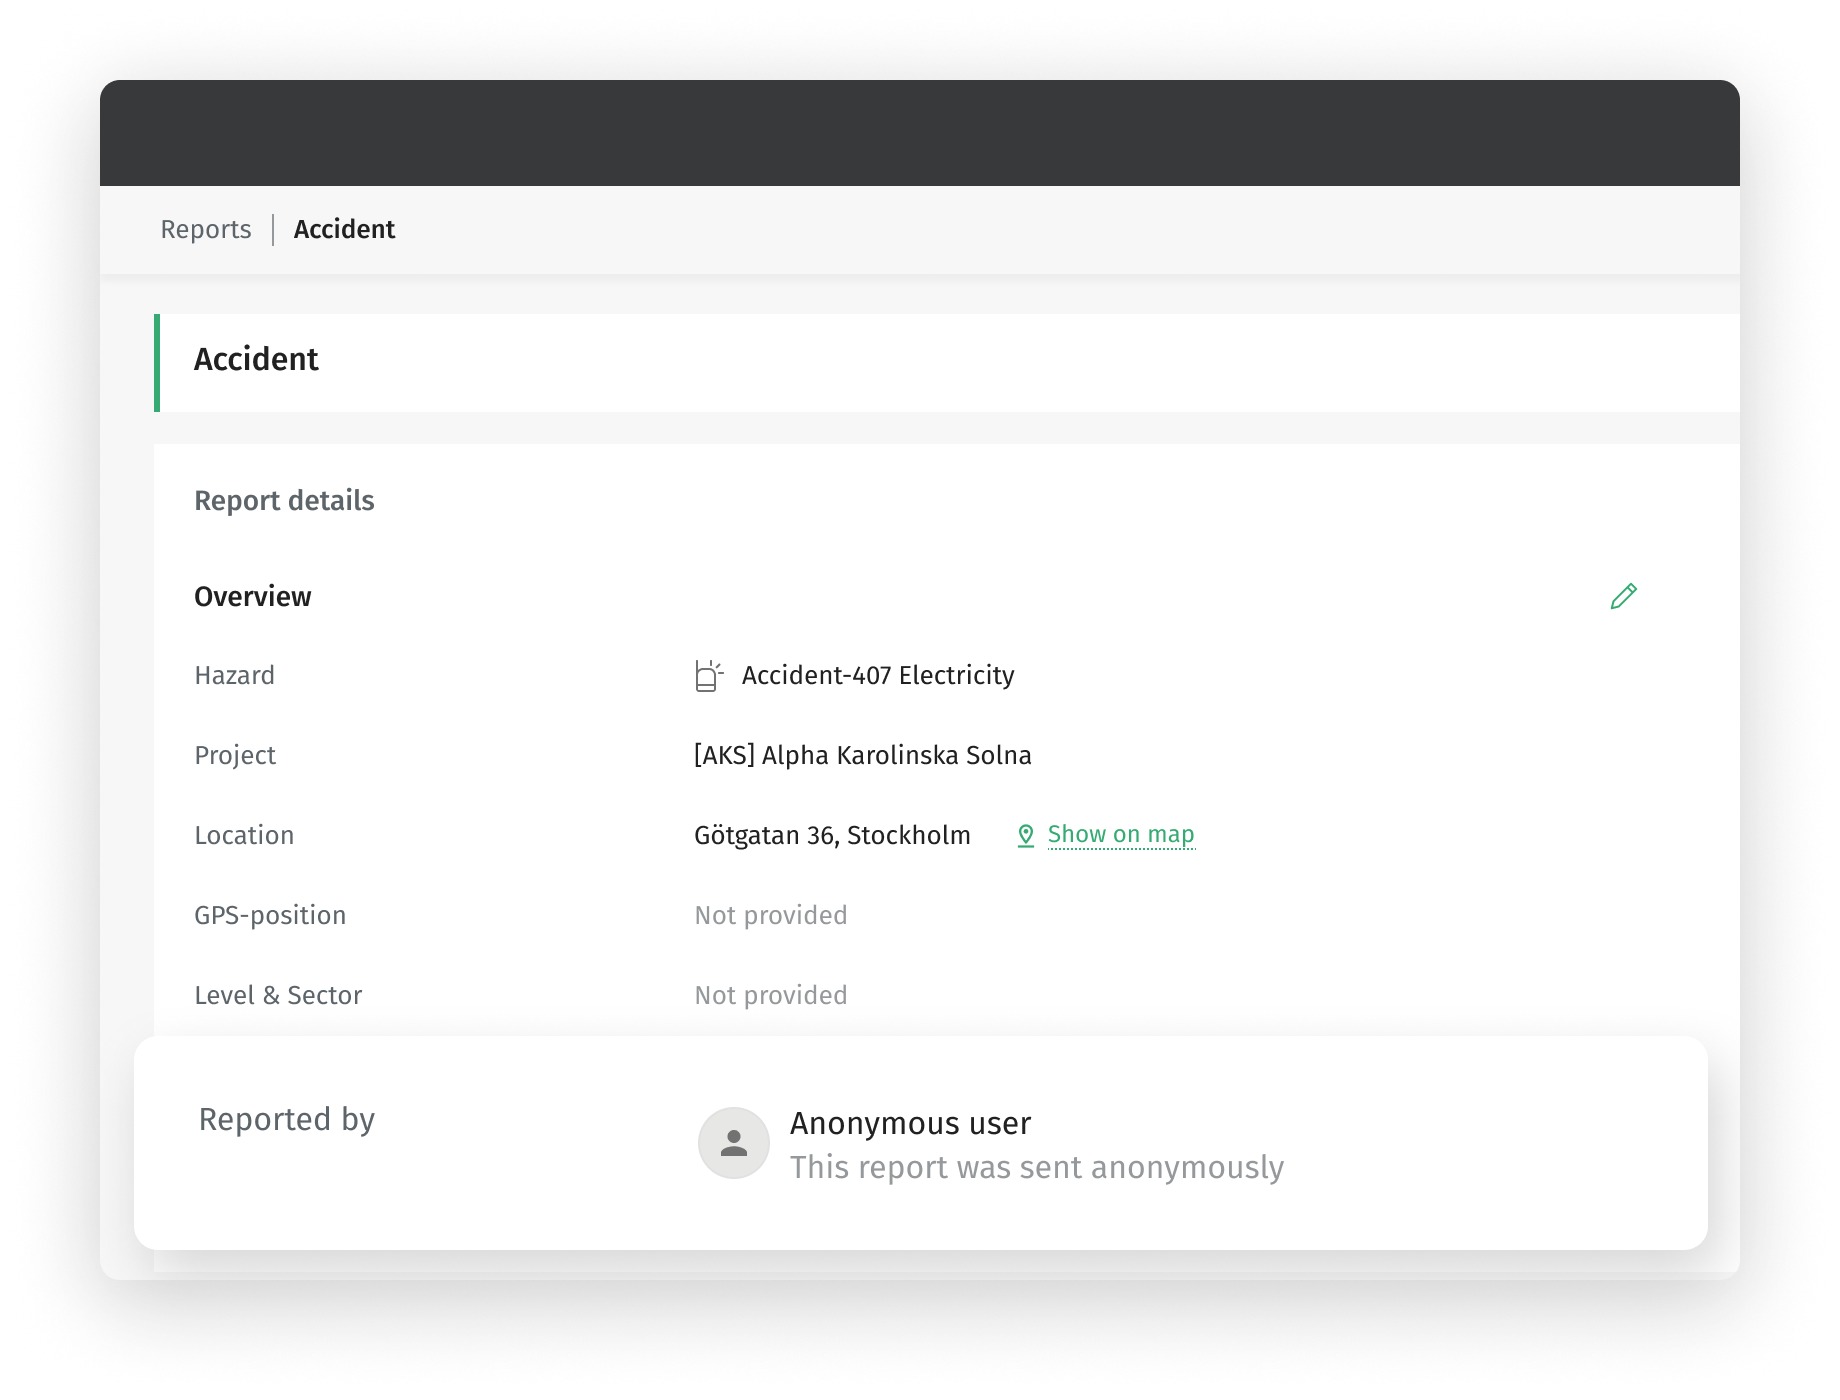Click the Anonymous user name

(x=910, y=1123)
